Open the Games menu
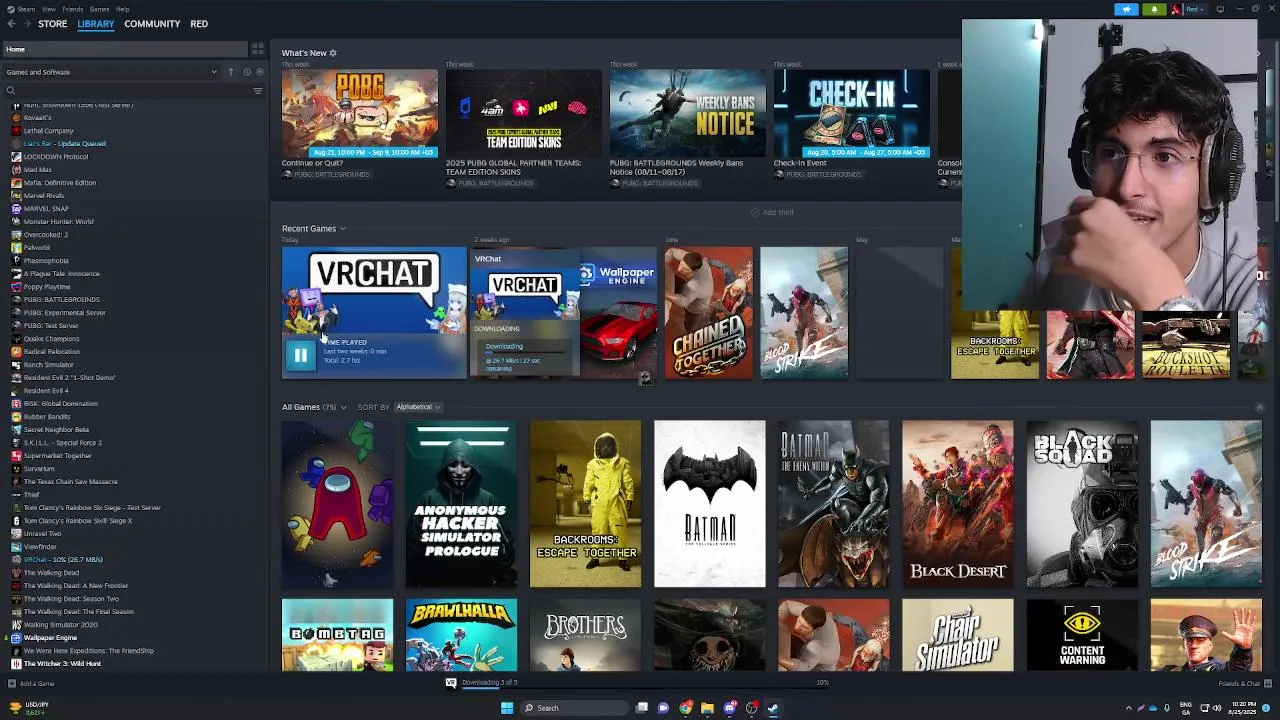The height and width of the screenshot is (720, 1280). click(100, 9)
